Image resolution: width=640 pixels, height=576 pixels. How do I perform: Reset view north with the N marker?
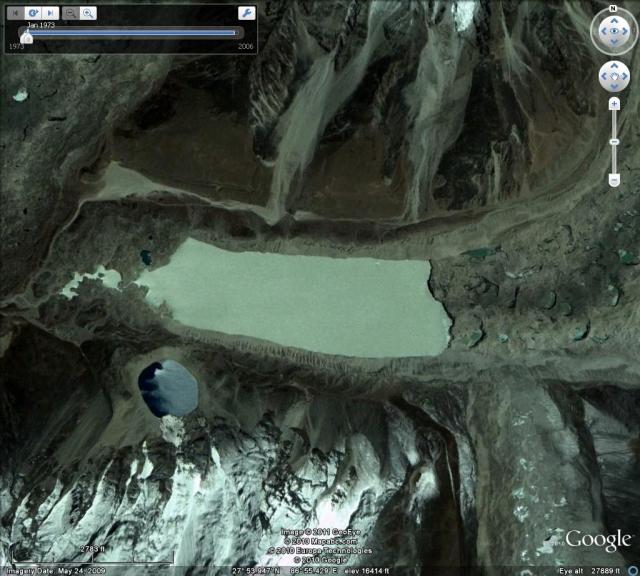pos(613,10)
